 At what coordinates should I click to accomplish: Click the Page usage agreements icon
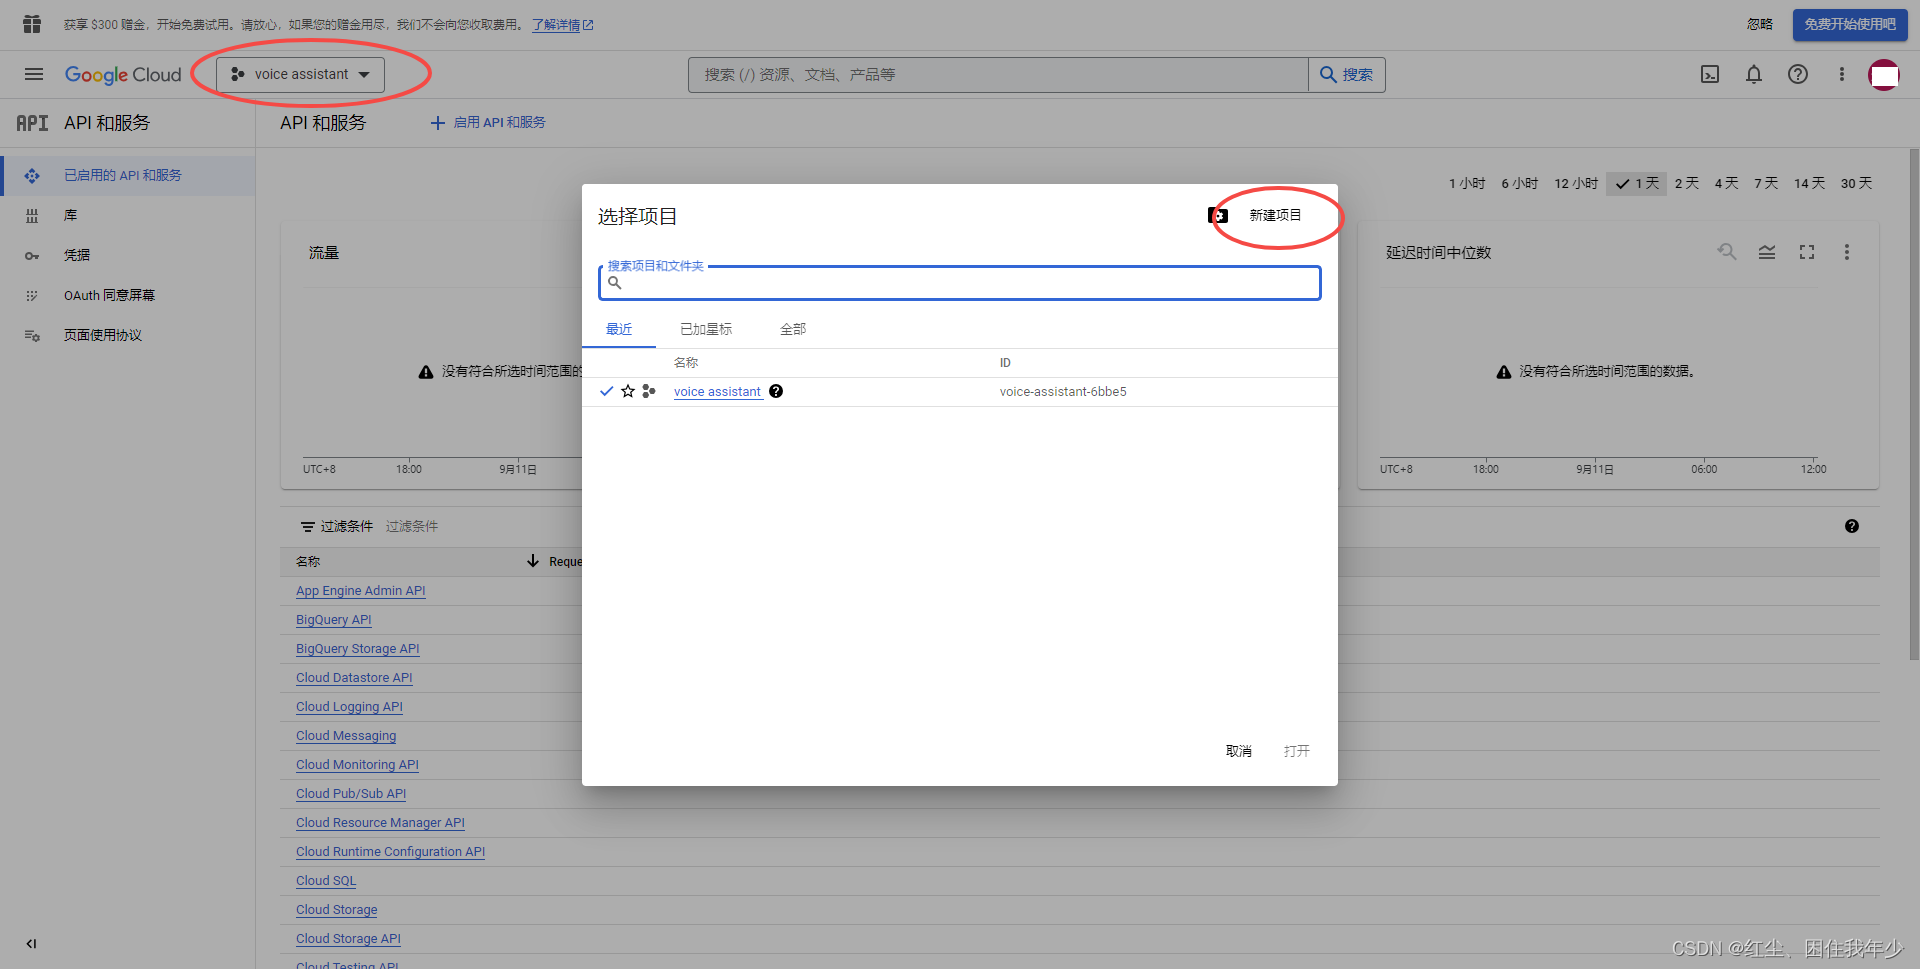(x=32, y=336)
